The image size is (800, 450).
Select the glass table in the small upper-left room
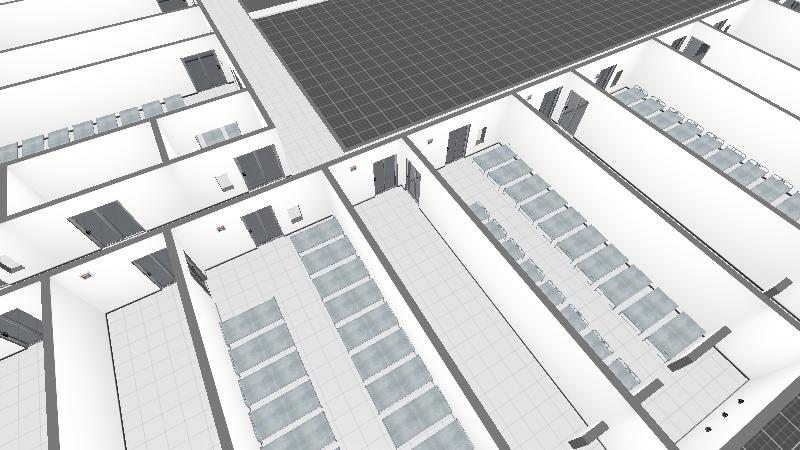pos(217,134)
